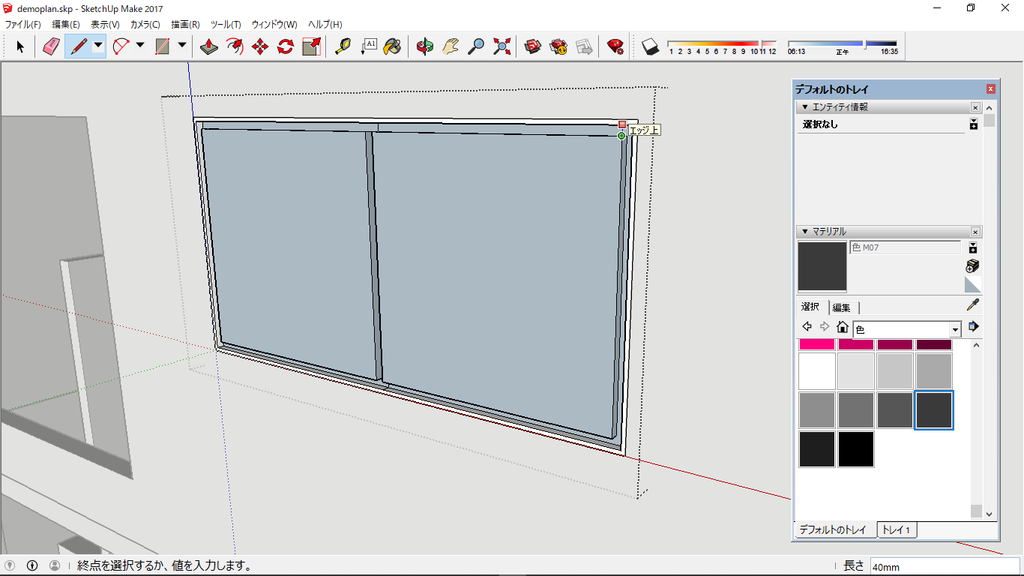Go back in the materials browser
The image size is (1024, 576).
pos(807,327)
